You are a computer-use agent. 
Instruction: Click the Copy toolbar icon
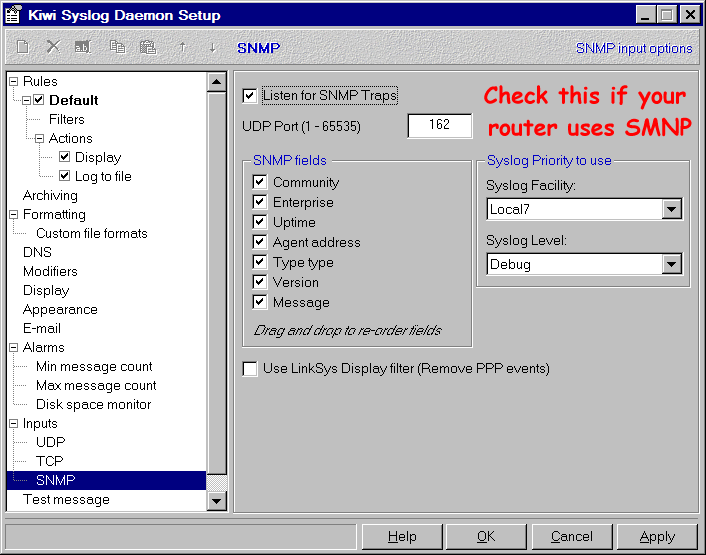click(118, 47)
